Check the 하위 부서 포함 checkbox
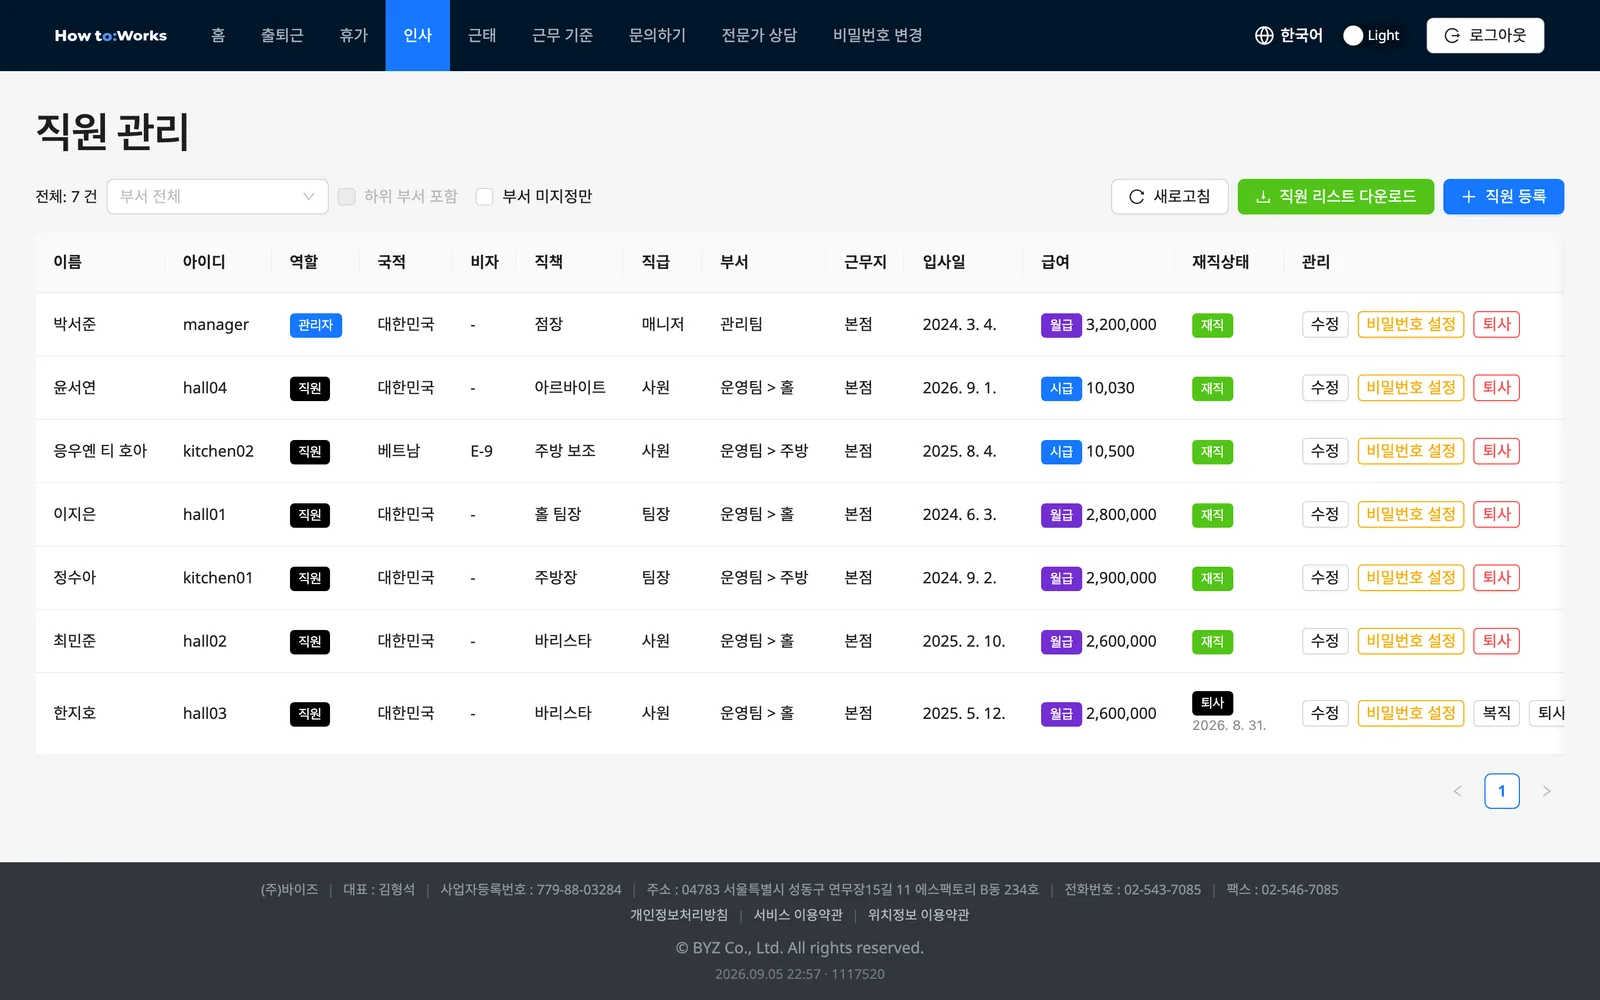The width and height of the screenshot is (1600, 1000). 347,197
